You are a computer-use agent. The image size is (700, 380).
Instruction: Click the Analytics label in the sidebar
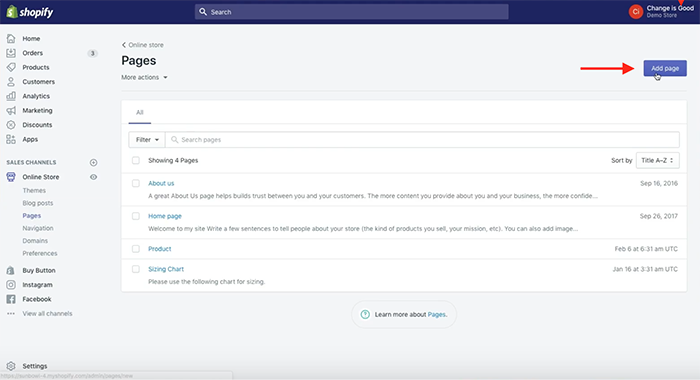coord(36,96)
